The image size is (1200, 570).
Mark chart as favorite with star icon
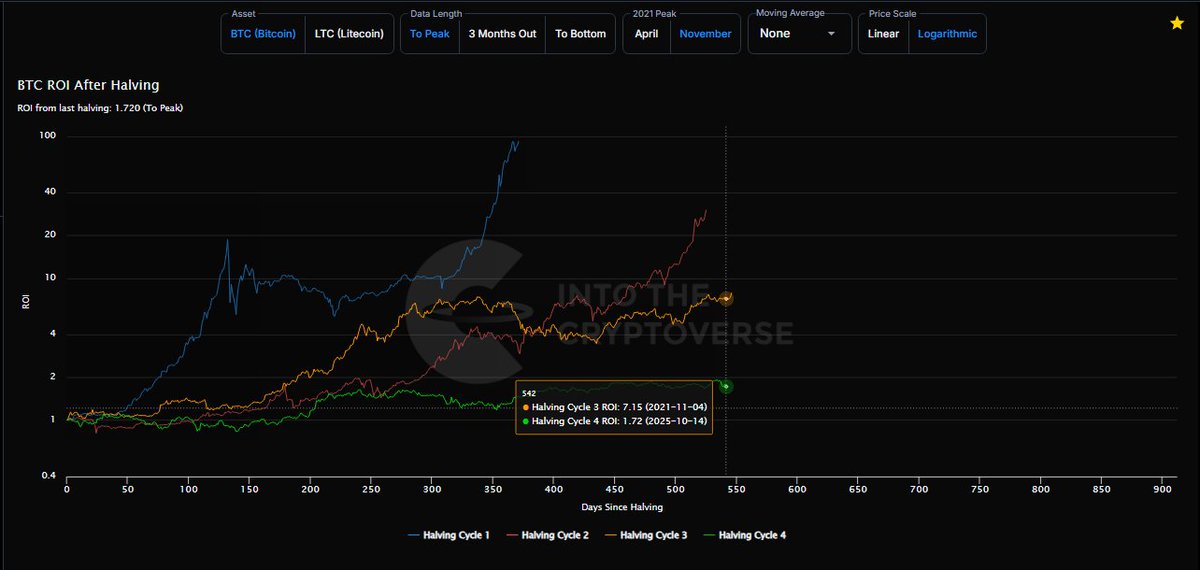pyautogui.click(x=1177, y=23)
